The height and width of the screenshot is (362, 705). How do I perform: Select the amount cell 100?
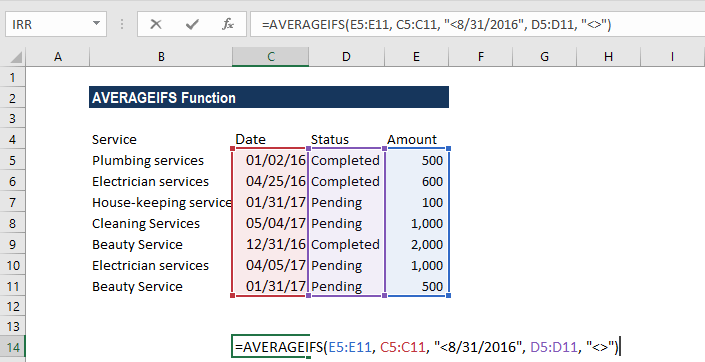(416, 202)
